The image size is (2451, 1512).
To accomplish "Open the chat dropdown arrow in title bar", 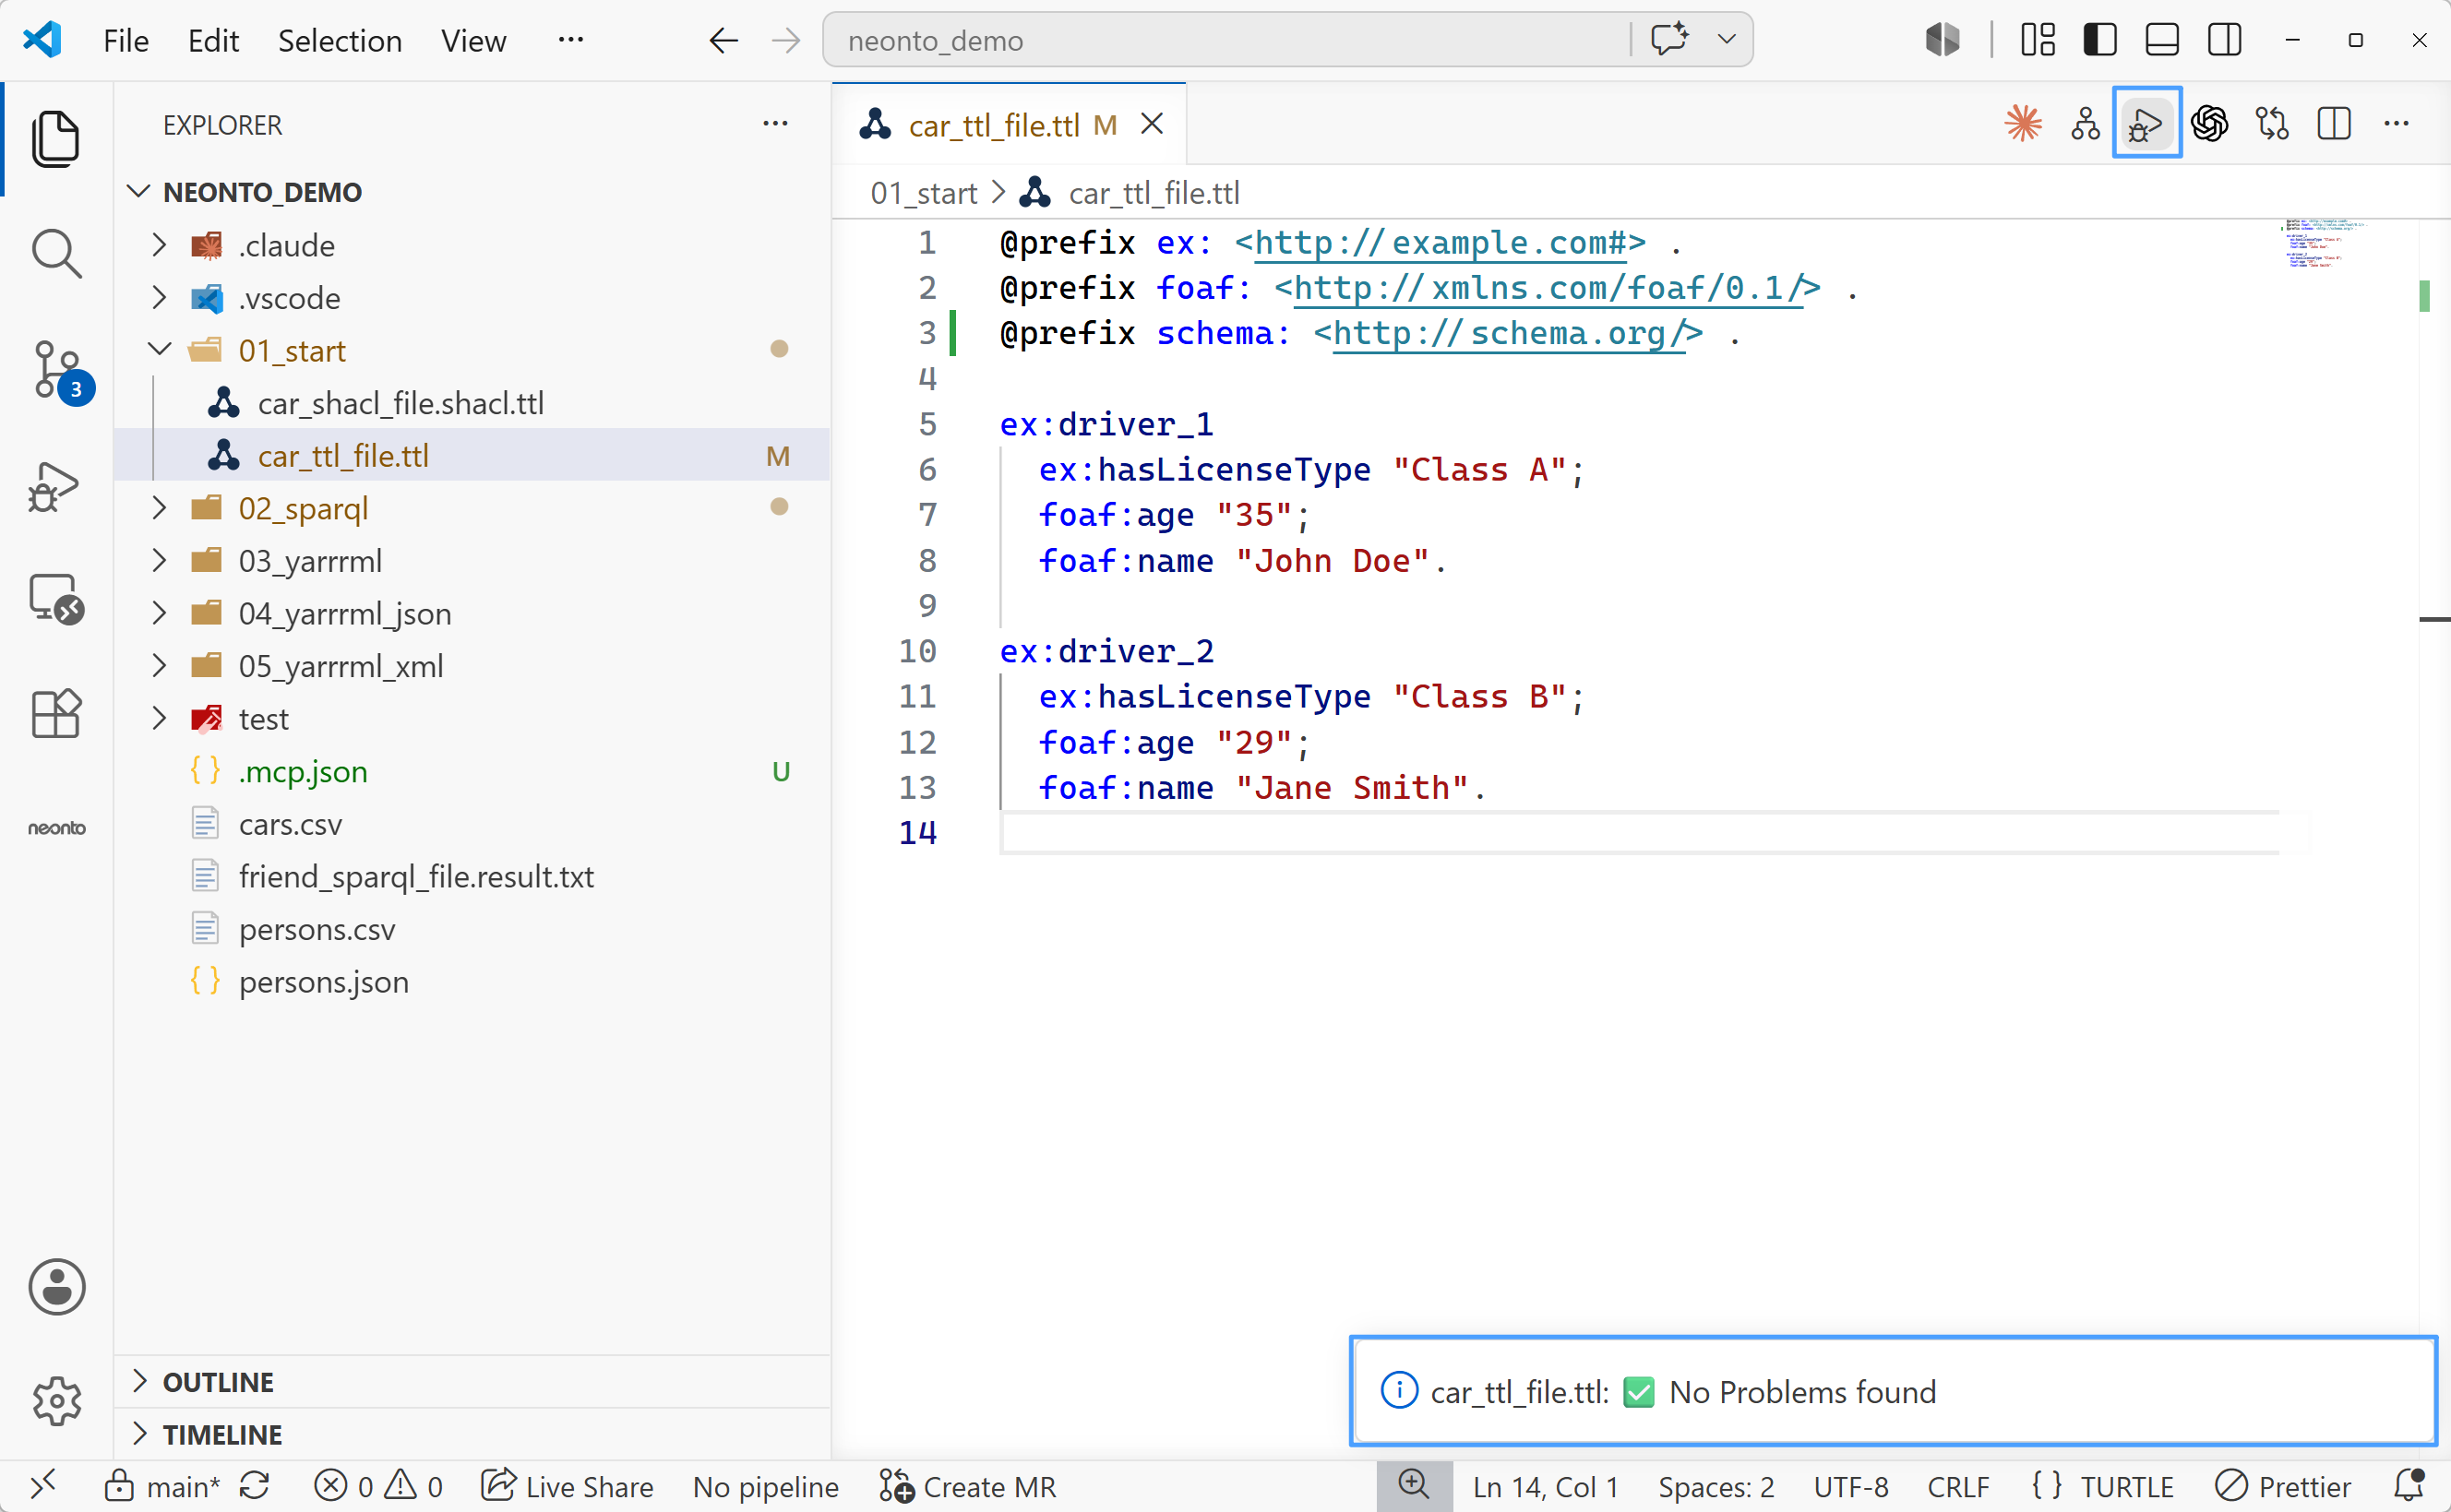I will click(1726, 40).
